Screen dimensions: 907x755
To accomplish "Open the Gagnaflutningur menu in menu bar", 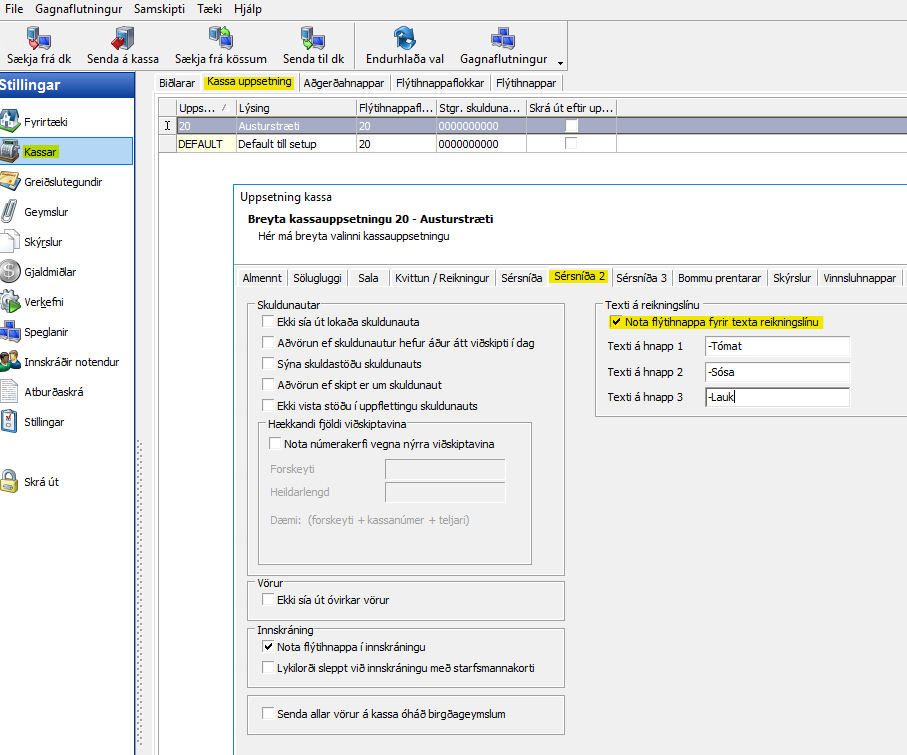I will [x=80, y=8].
